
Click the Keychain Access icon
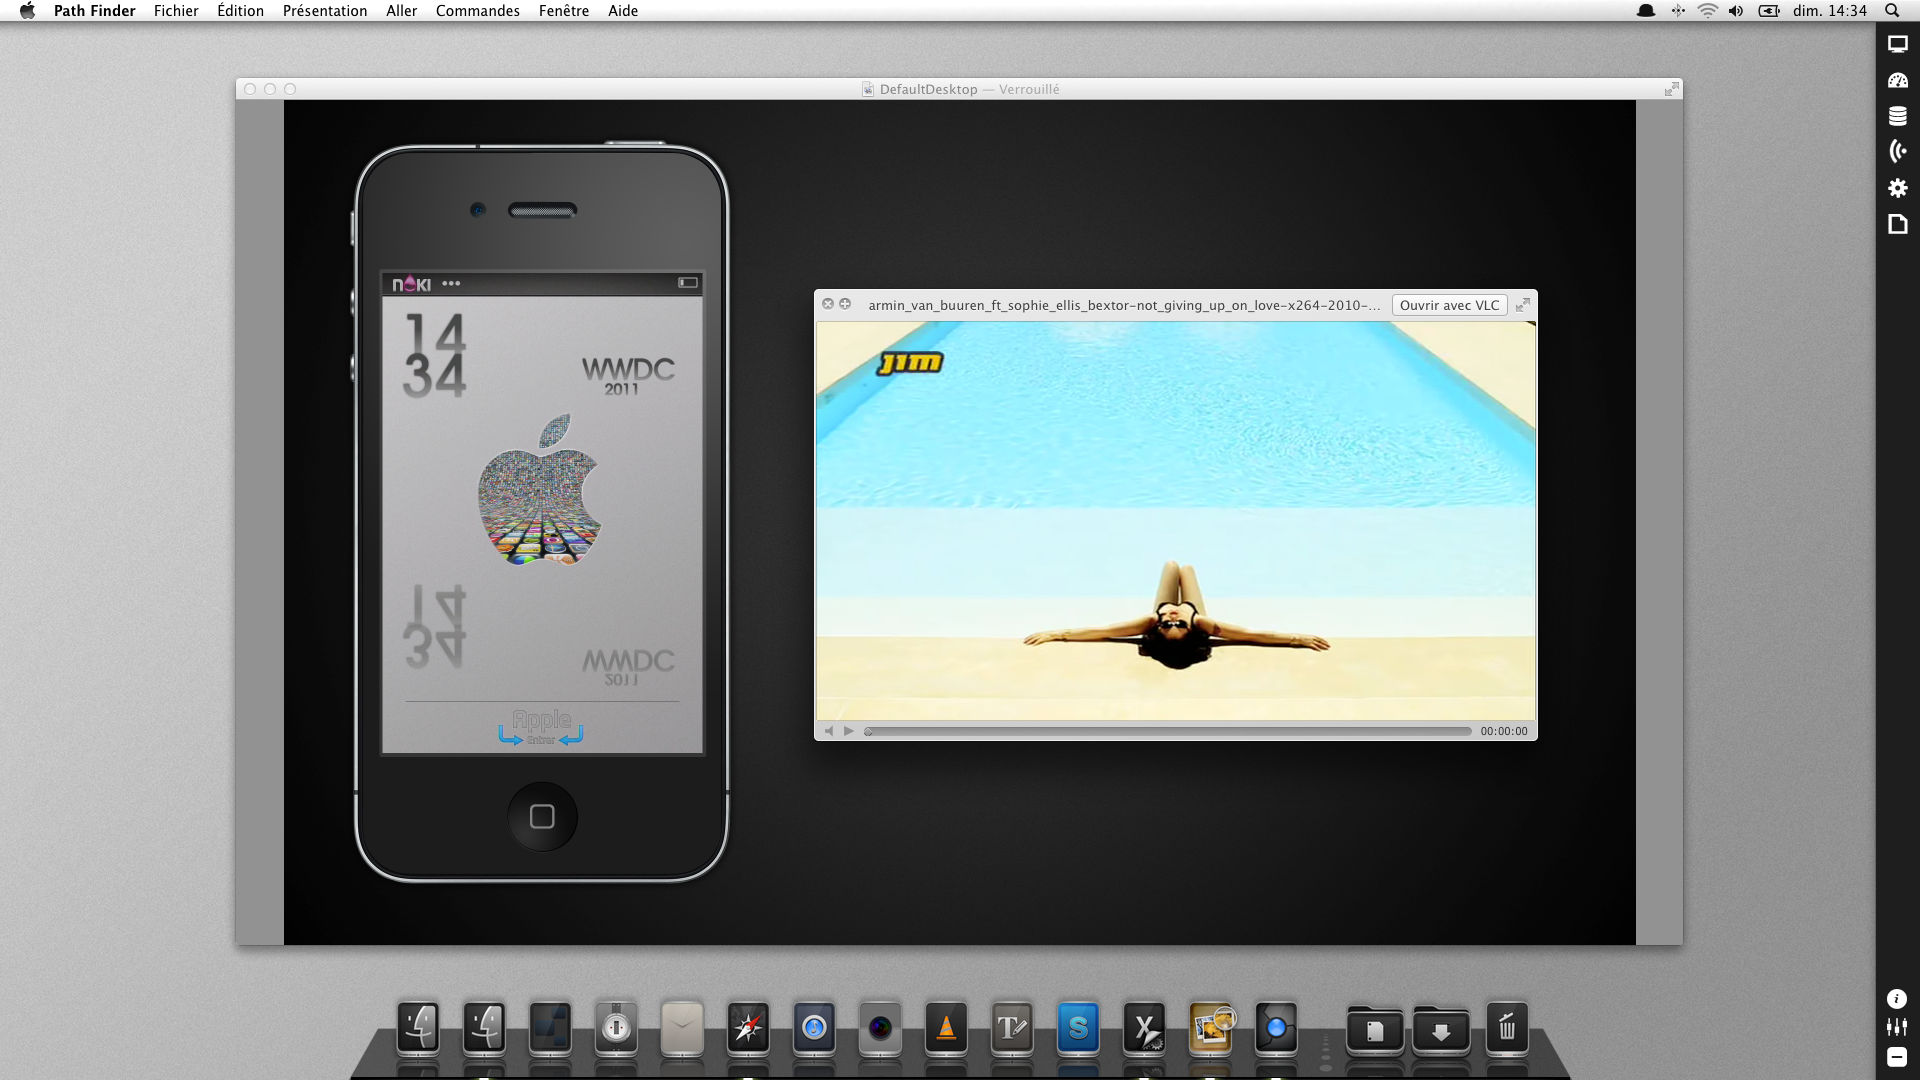(617, 1029)
